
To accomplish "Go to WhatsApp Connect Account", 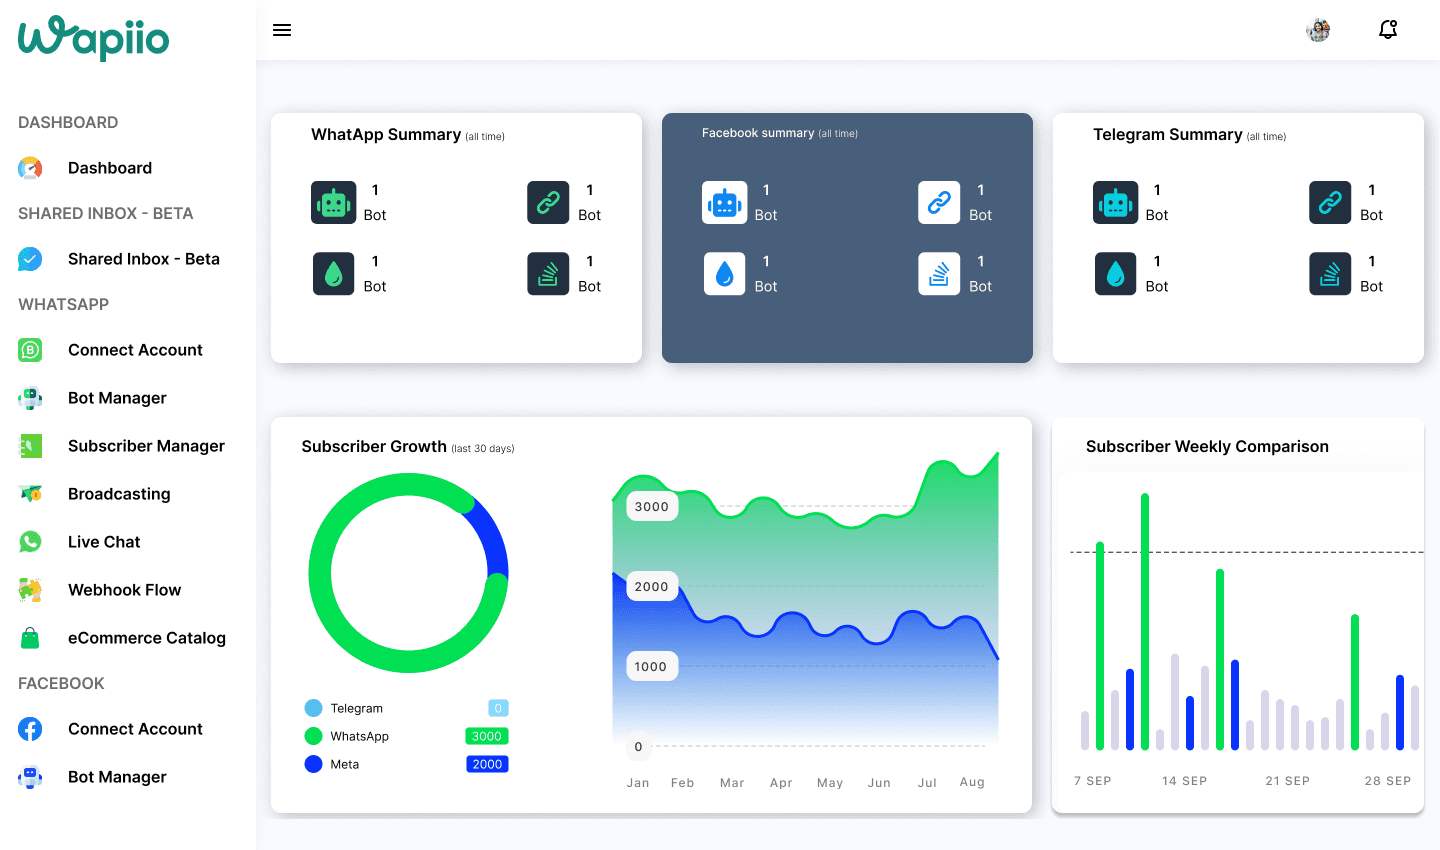I will tap(135, 350).
